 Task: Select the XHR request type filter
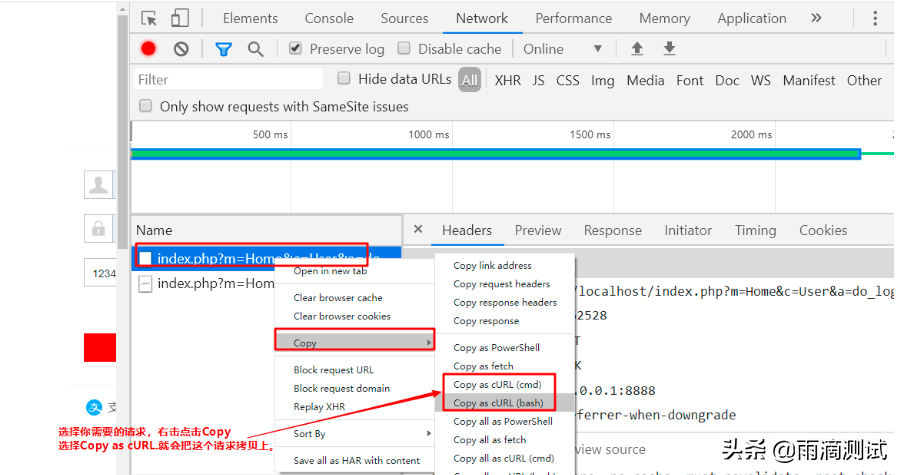(507, 80)
